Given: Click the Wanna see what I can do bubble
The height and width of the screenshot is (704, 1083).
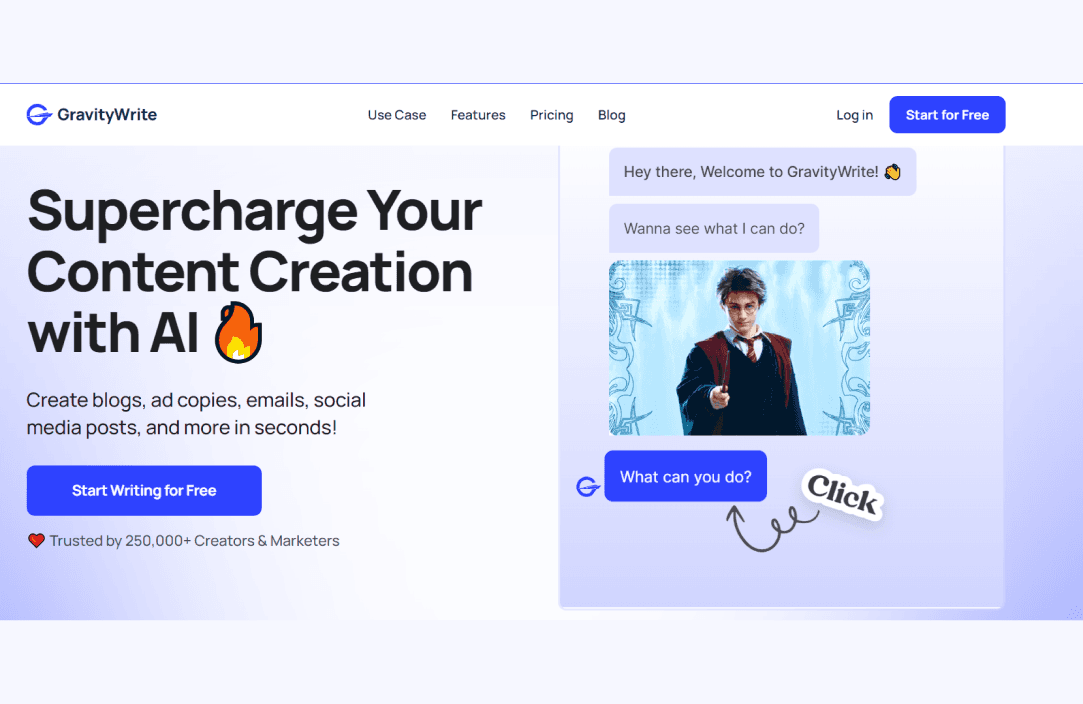Looking at the screenshot, I should (713, 228).
